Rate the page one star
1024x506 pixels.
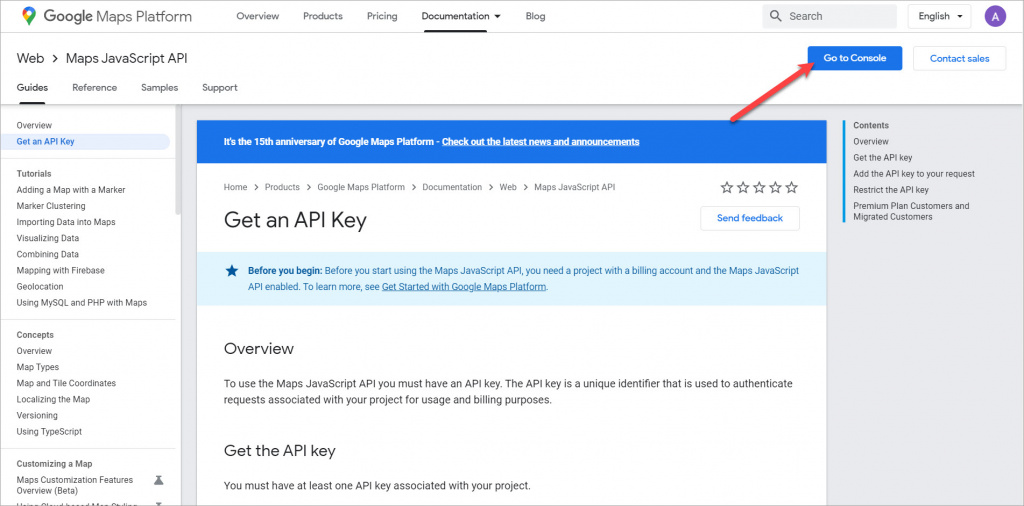click(727, 187)
